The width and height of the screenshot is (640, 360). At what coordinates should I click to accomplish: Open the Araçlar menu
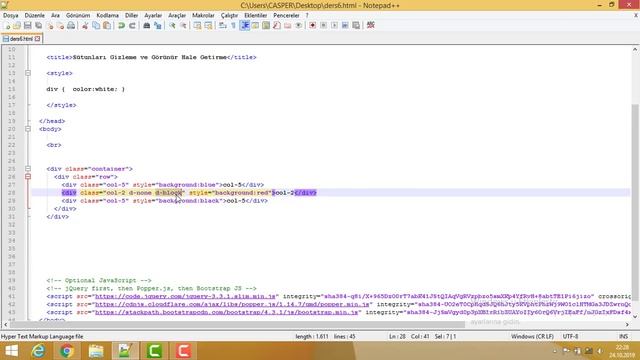pos(177,15)
